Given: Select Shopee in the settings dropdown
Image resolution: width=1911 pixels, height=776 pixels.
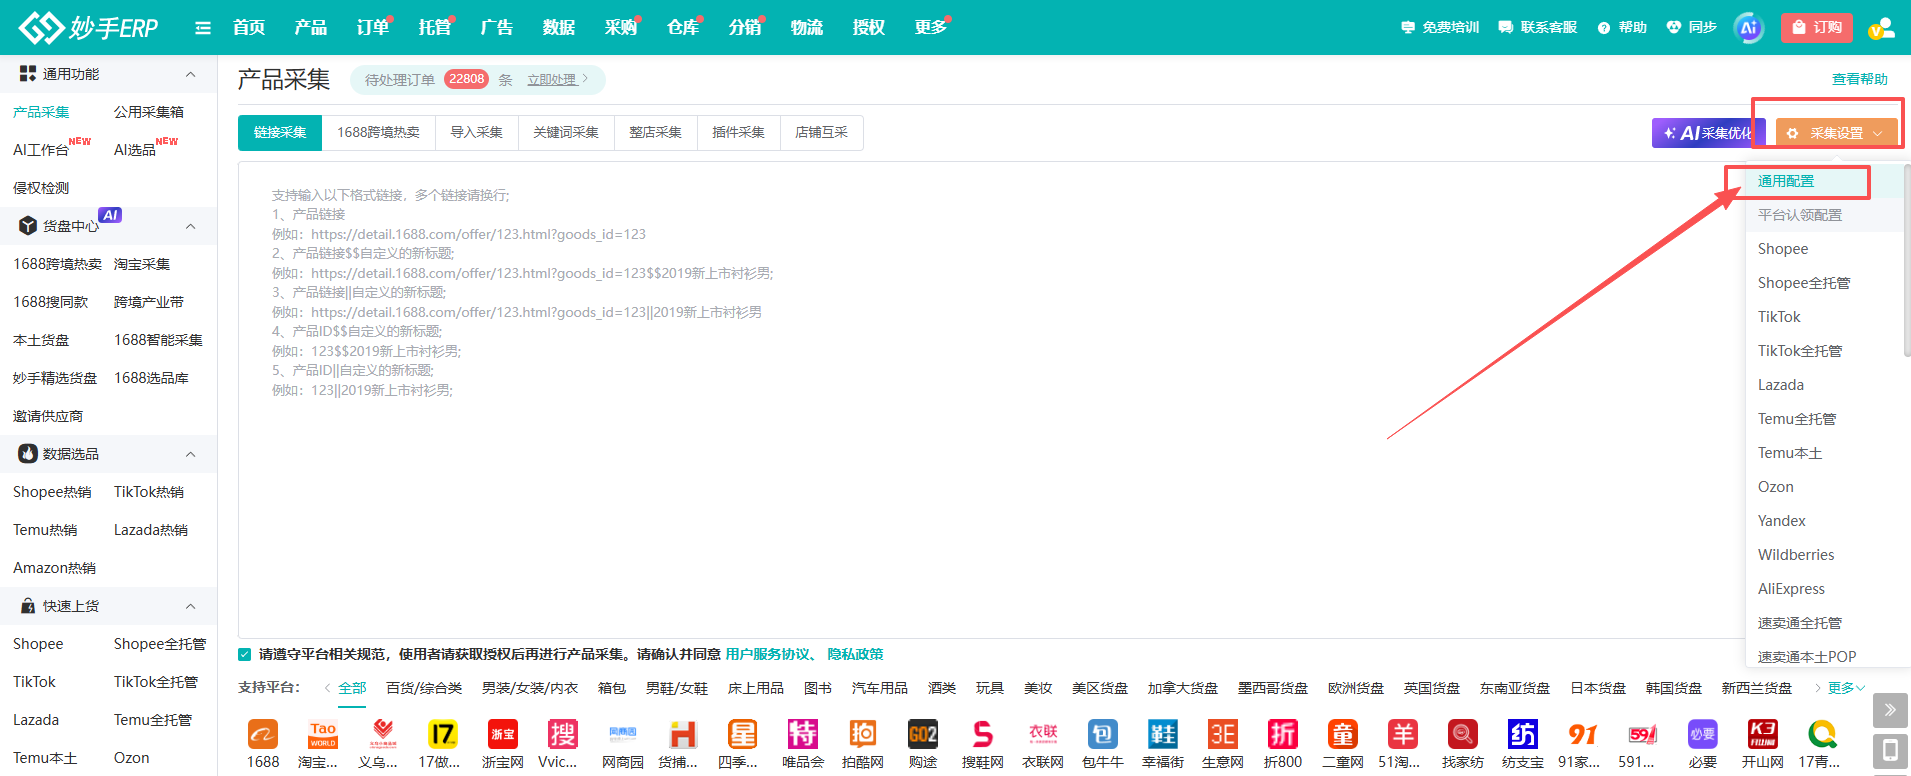Looking at the screenshot, I should click(x=1783, y=249).
